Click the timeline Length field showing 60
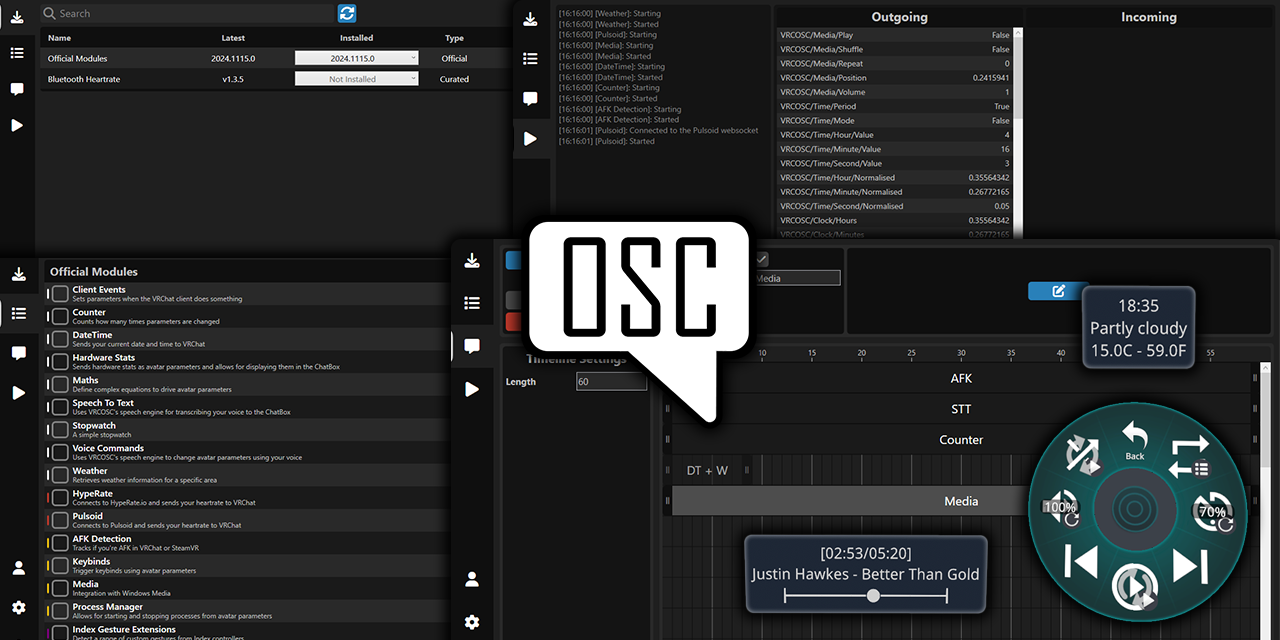 pos(612,382)
